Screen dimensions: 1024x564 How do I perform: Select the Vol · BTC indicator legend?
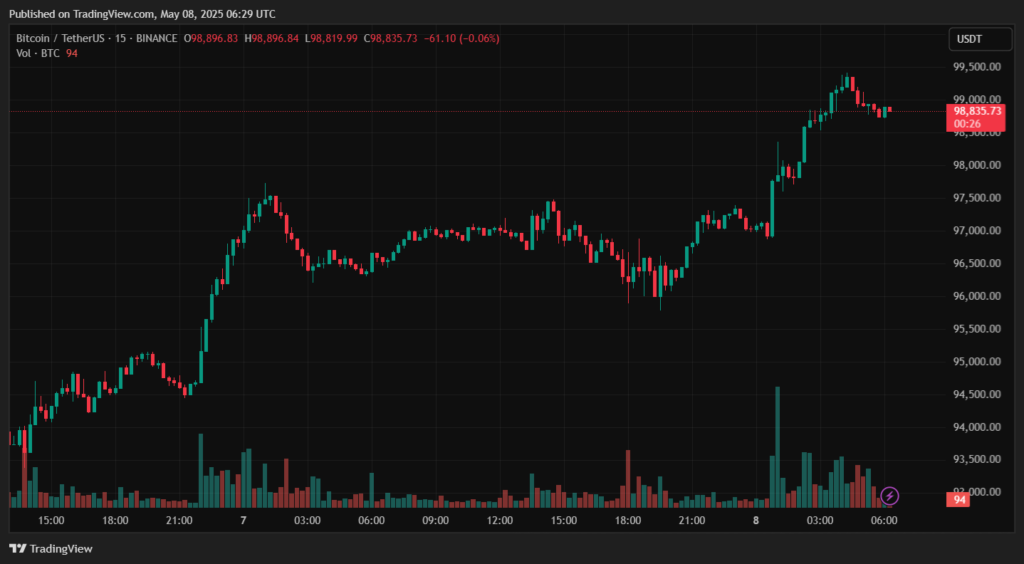[35, 53]
